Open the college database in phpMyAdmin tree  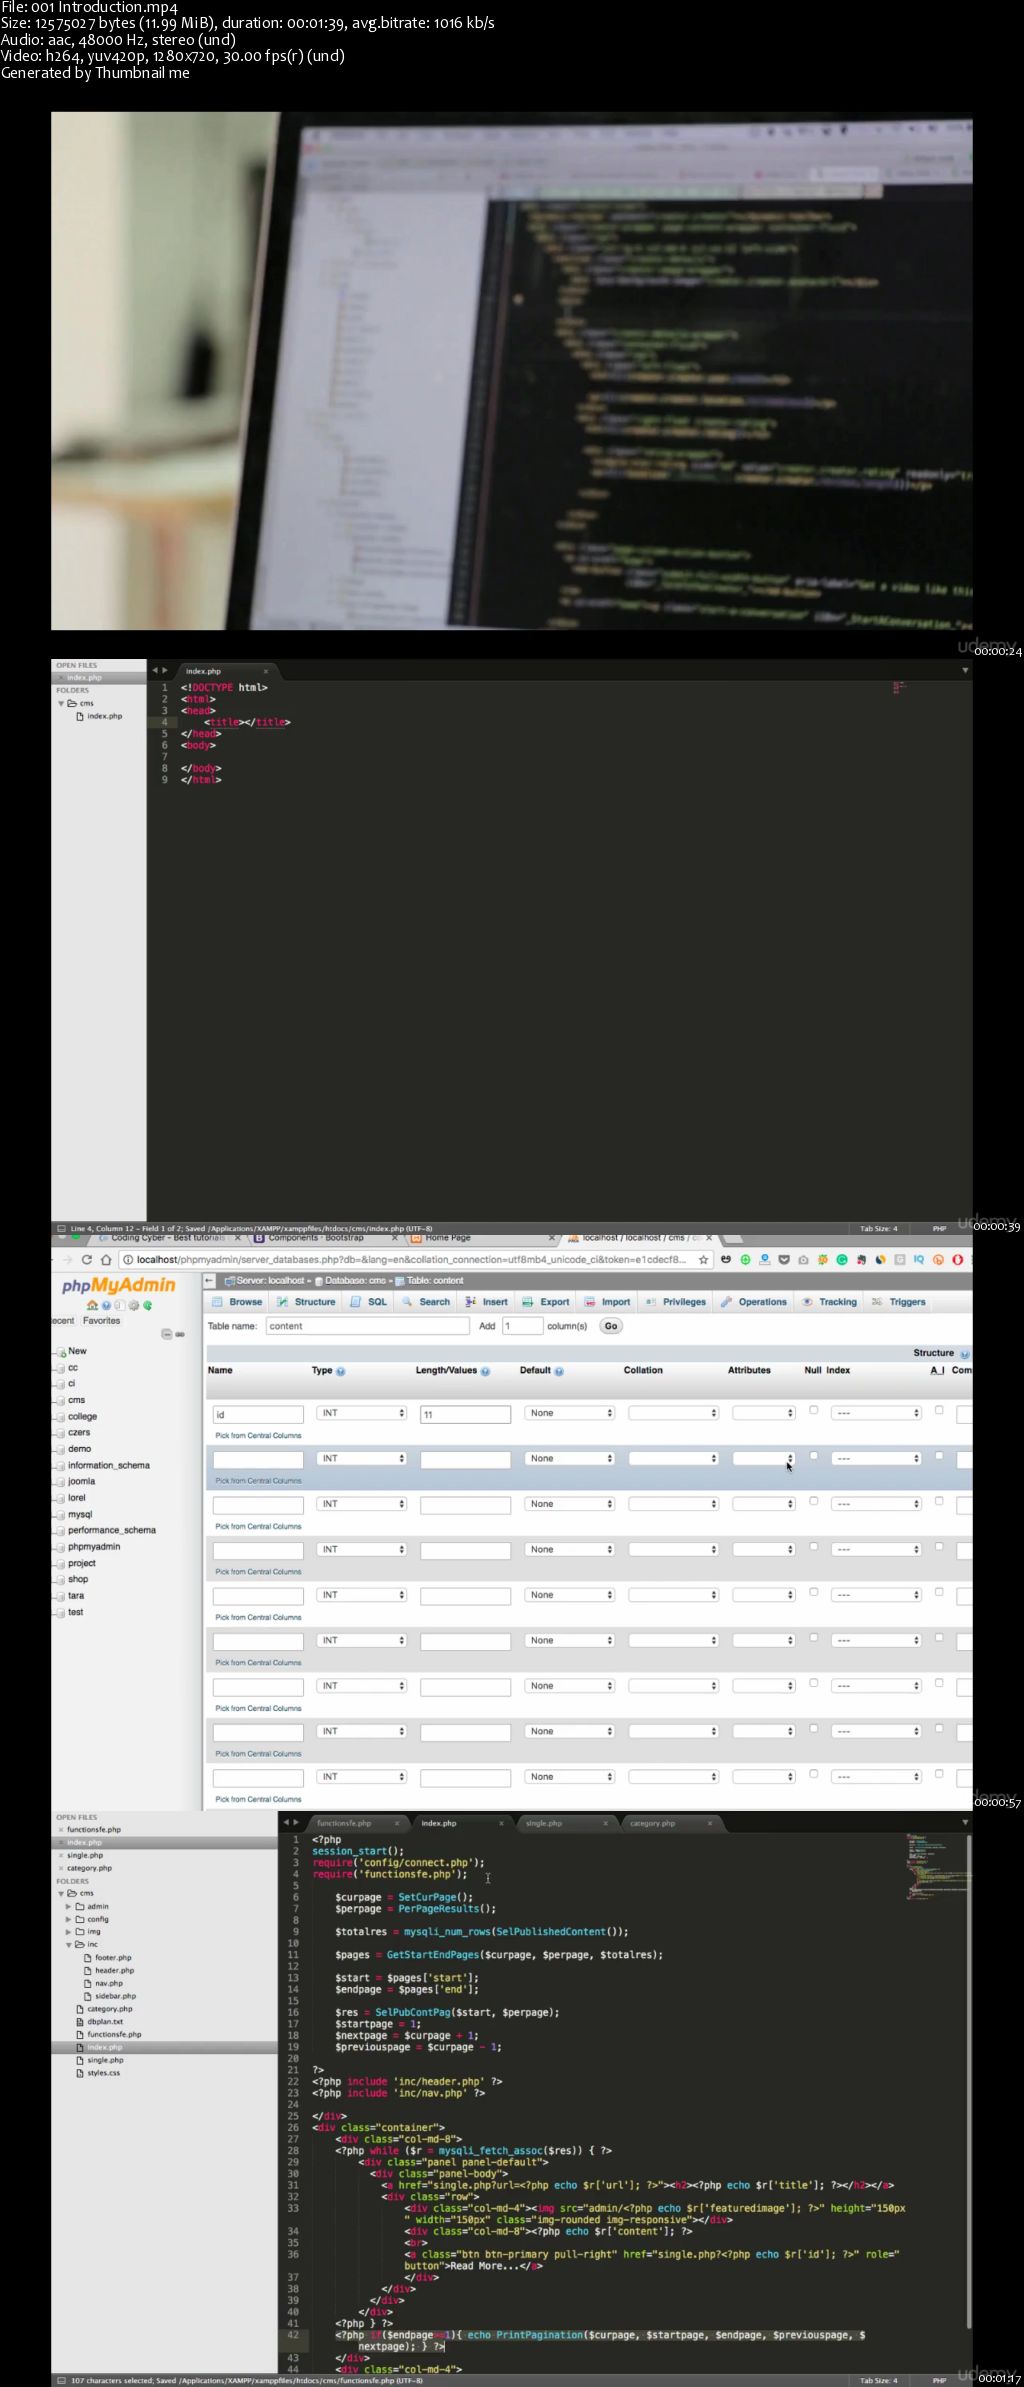82,1416
